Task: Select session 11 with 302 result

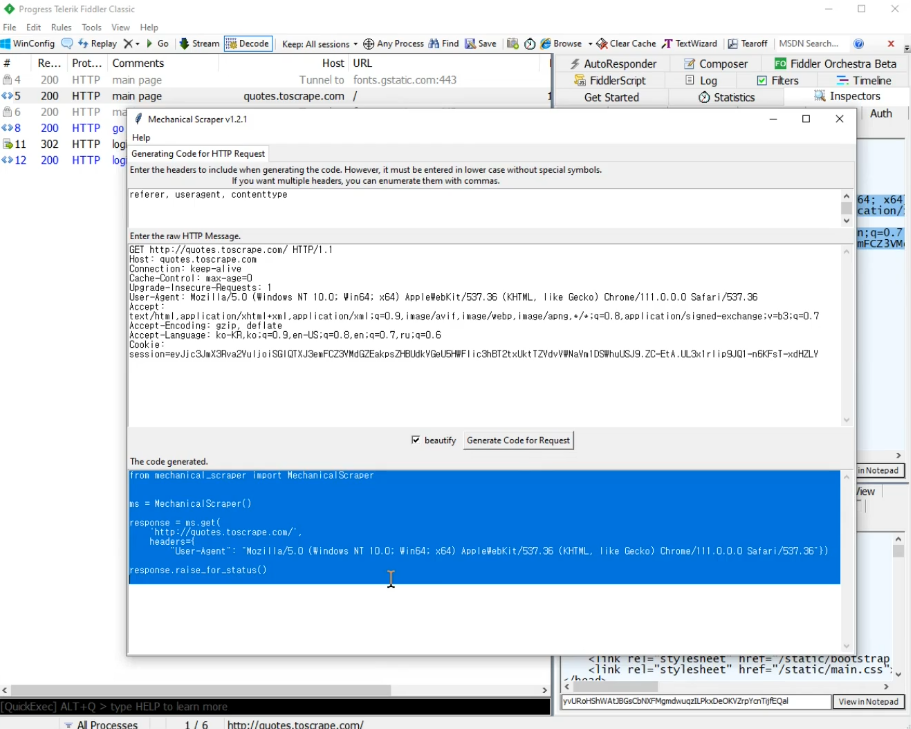Action: coord(63,144)
